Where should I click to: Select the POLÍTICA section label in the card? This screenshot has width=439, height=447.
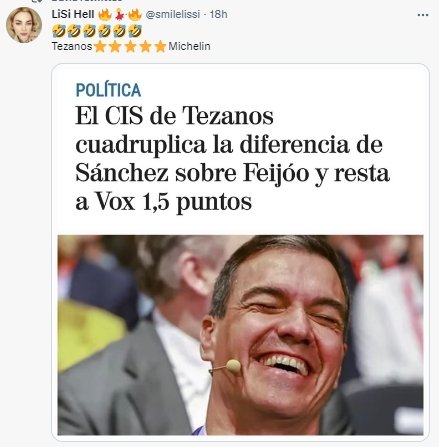(108, 90)
